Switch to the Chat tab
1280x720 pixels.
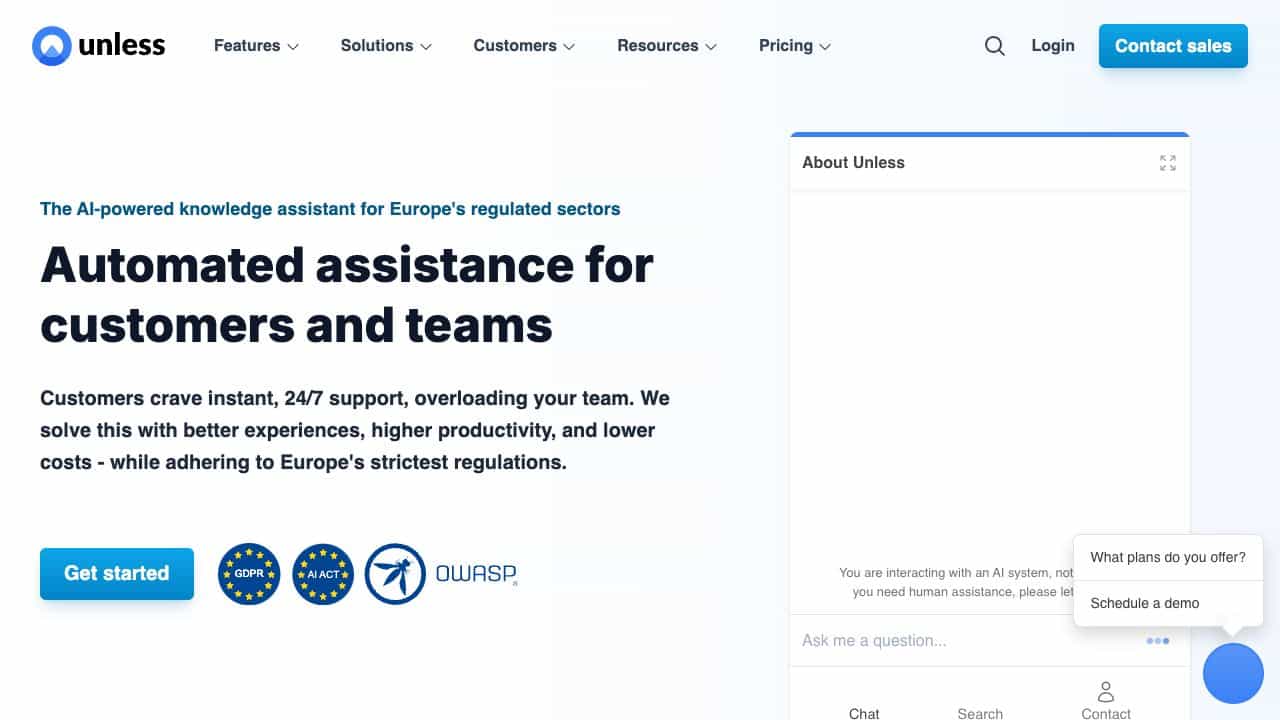click(x=864, y=713)
